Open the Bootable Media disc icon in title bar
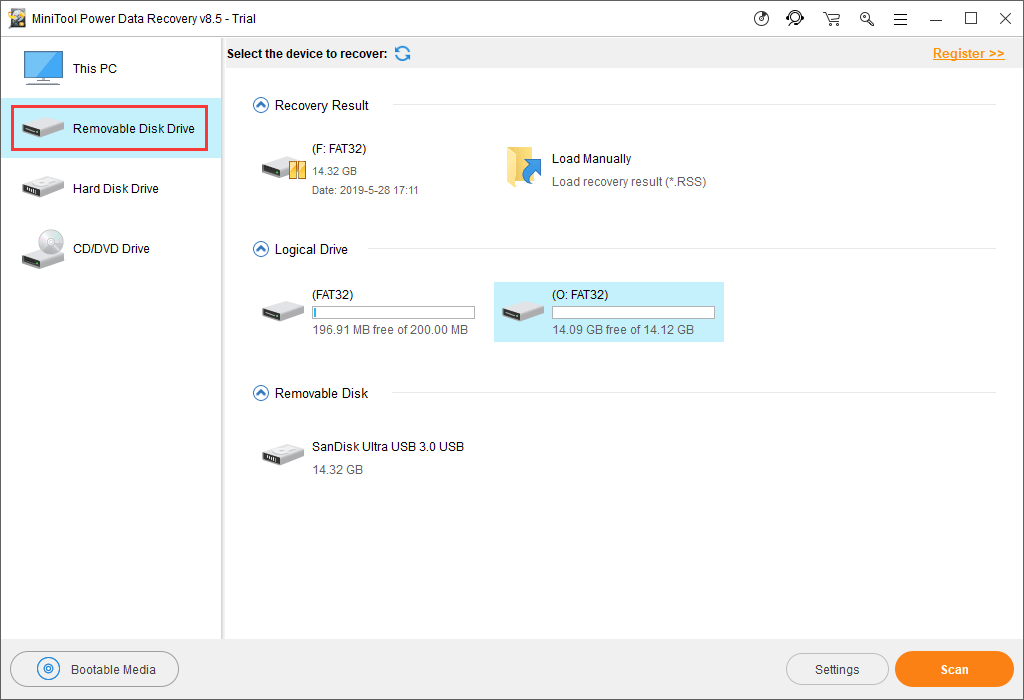 (x=761, y=18)
